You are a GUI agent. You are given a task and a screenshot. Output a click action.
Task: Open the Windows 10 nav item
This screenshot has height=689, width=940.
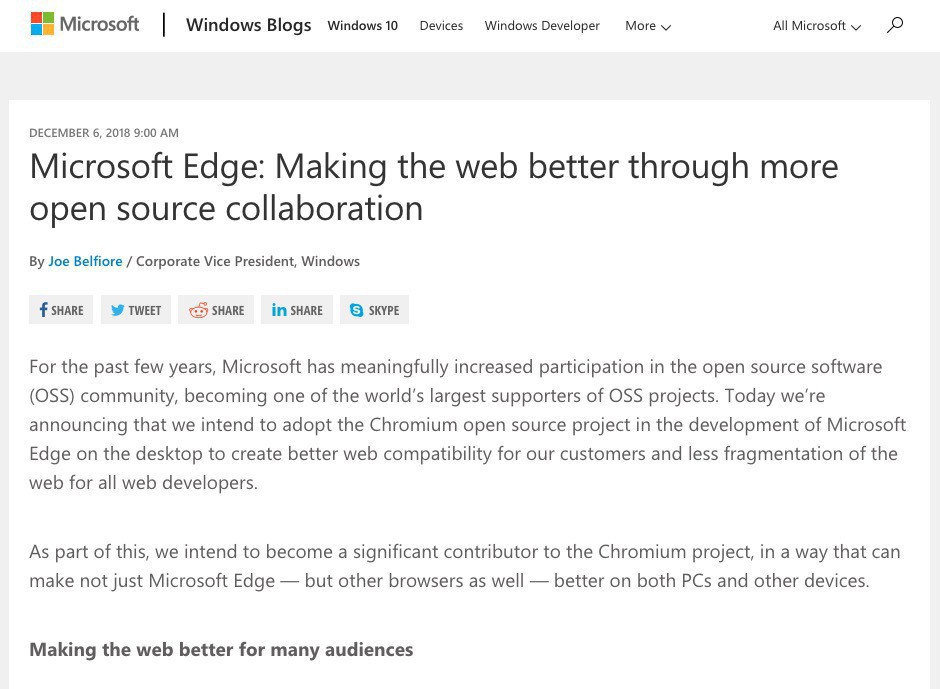pos(362,26)
